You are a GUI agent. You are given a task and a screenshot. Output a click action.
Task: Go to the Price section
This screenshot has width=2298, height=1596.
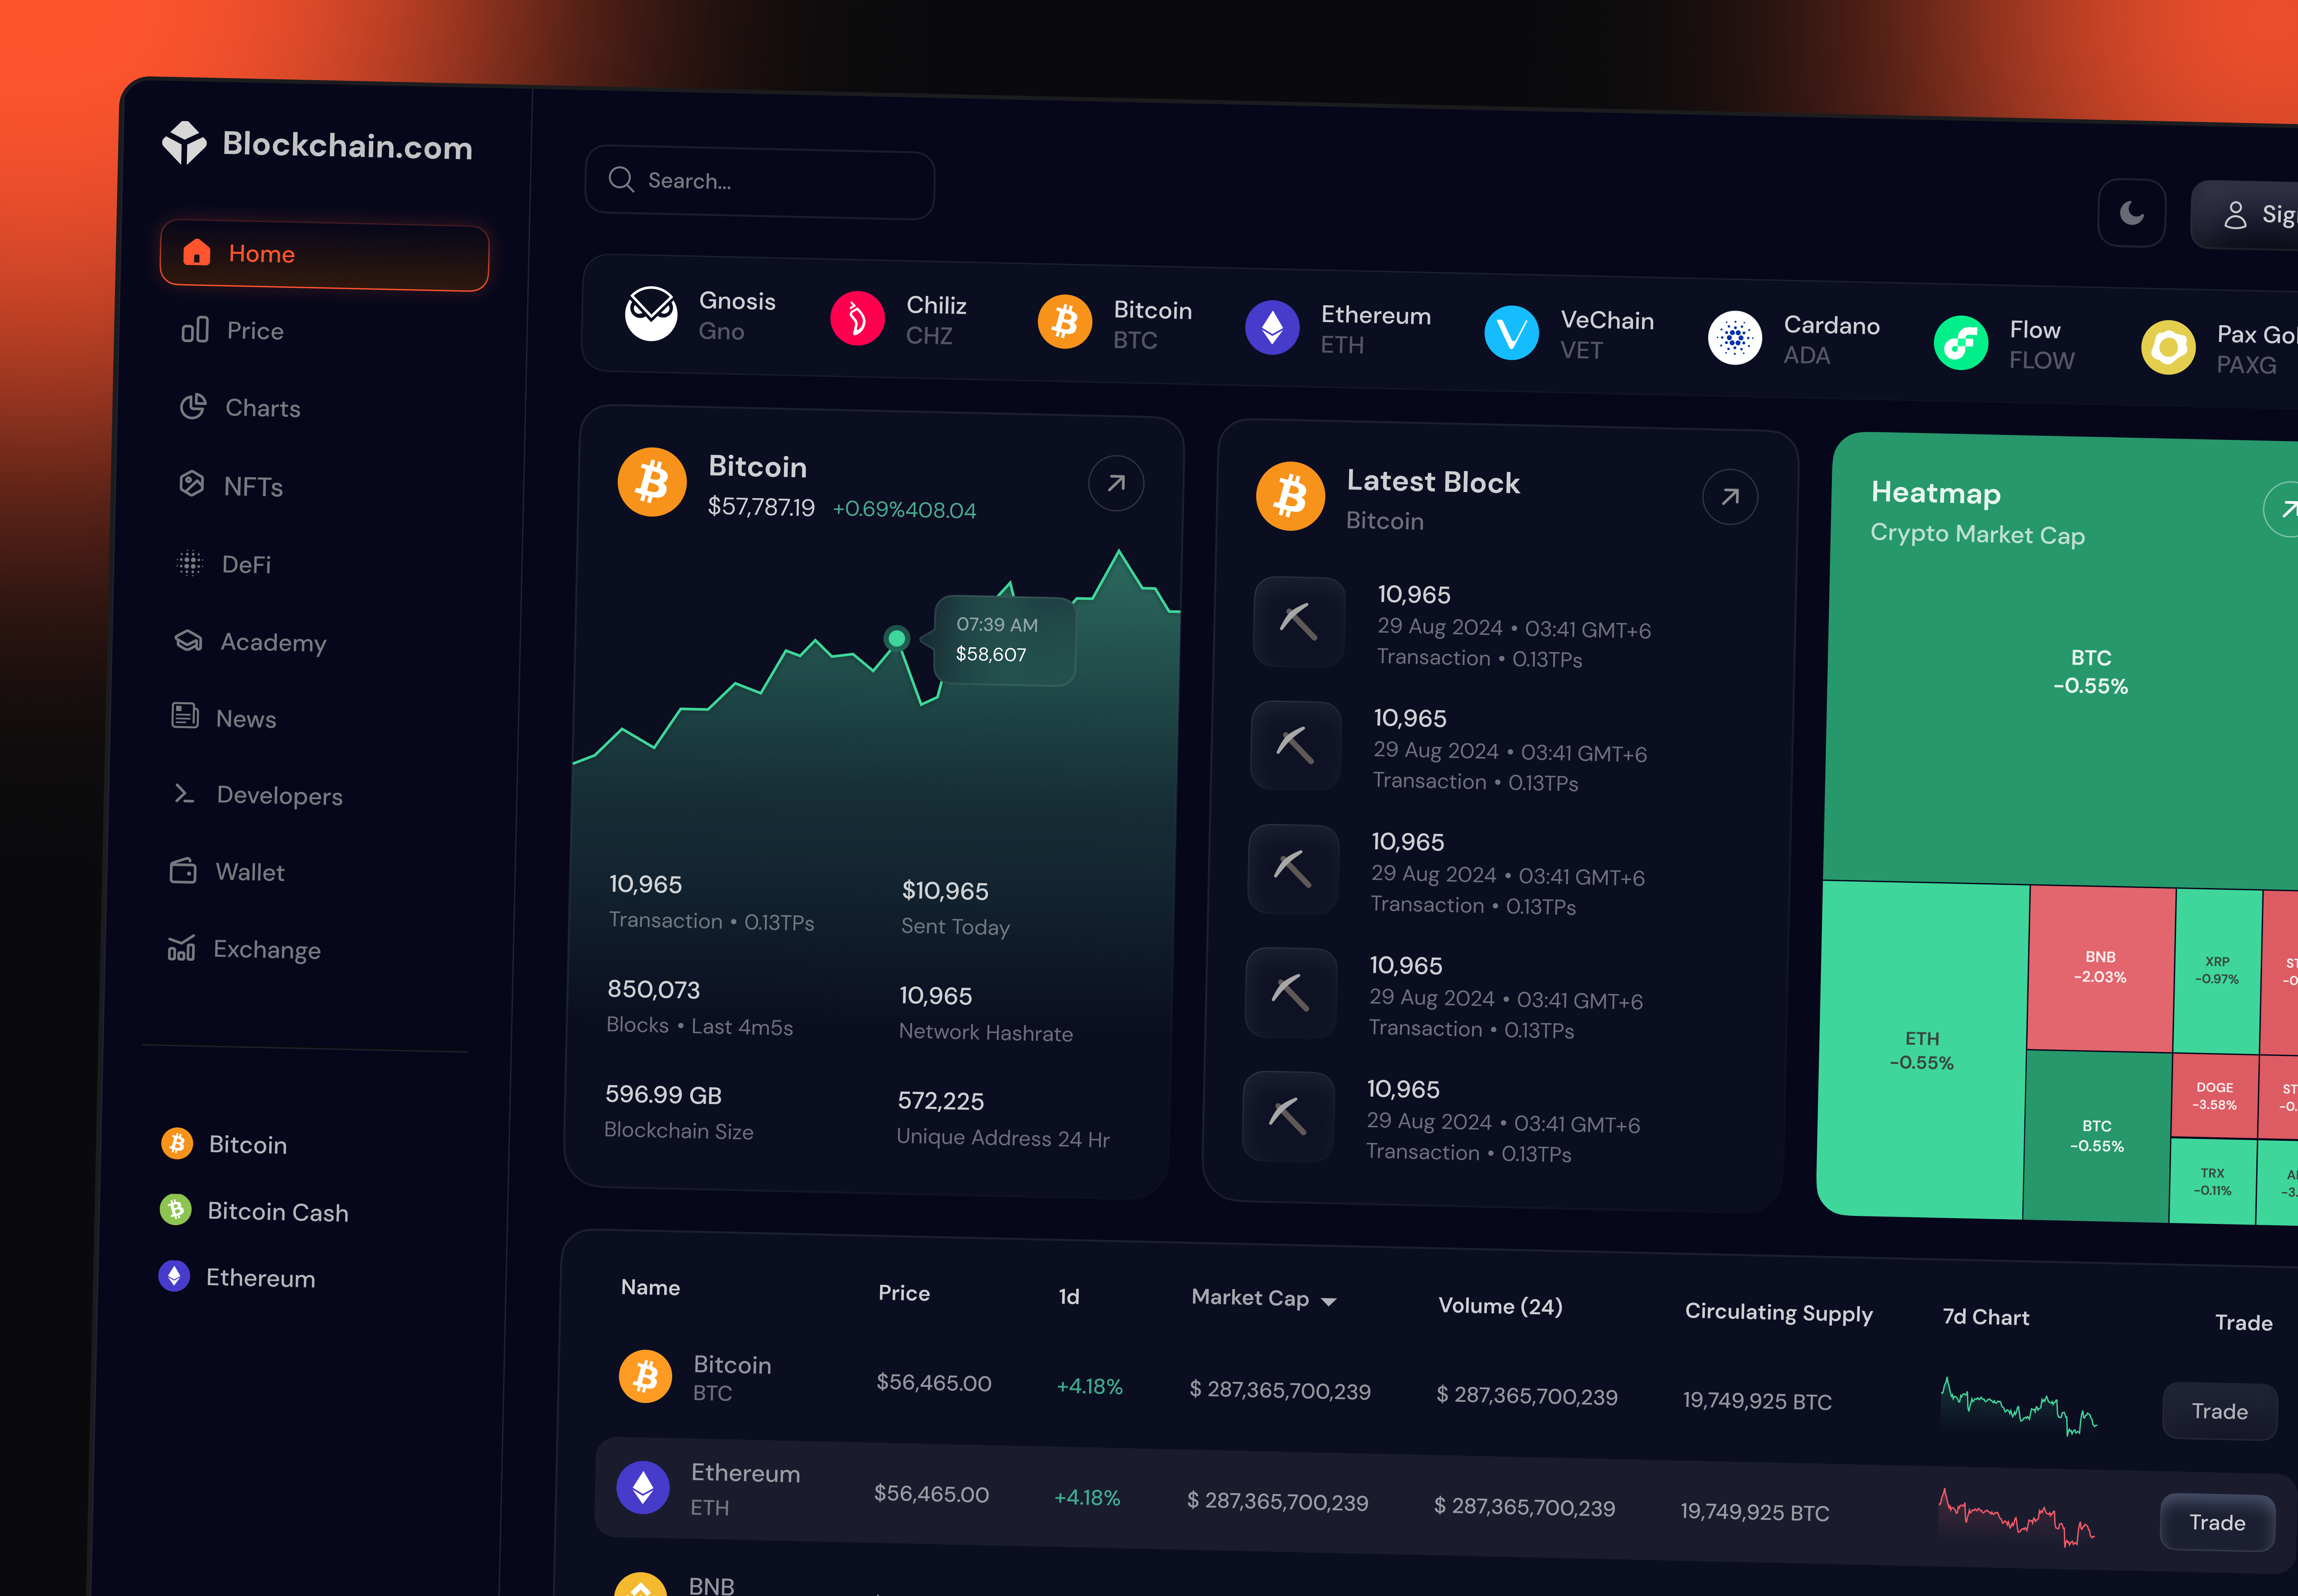click(233, 330)
